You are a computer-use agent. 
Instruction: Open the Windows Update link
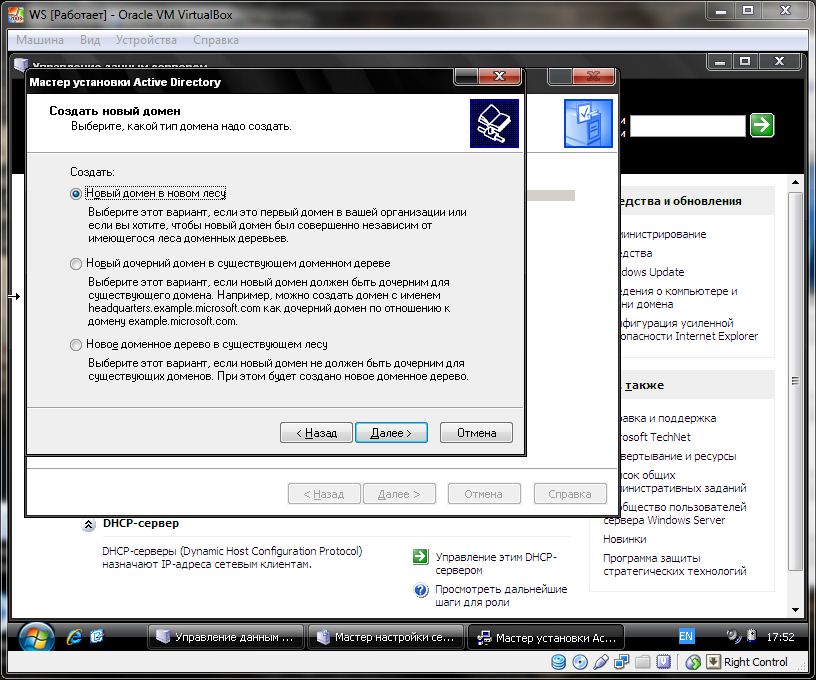(x=653, y=272)
